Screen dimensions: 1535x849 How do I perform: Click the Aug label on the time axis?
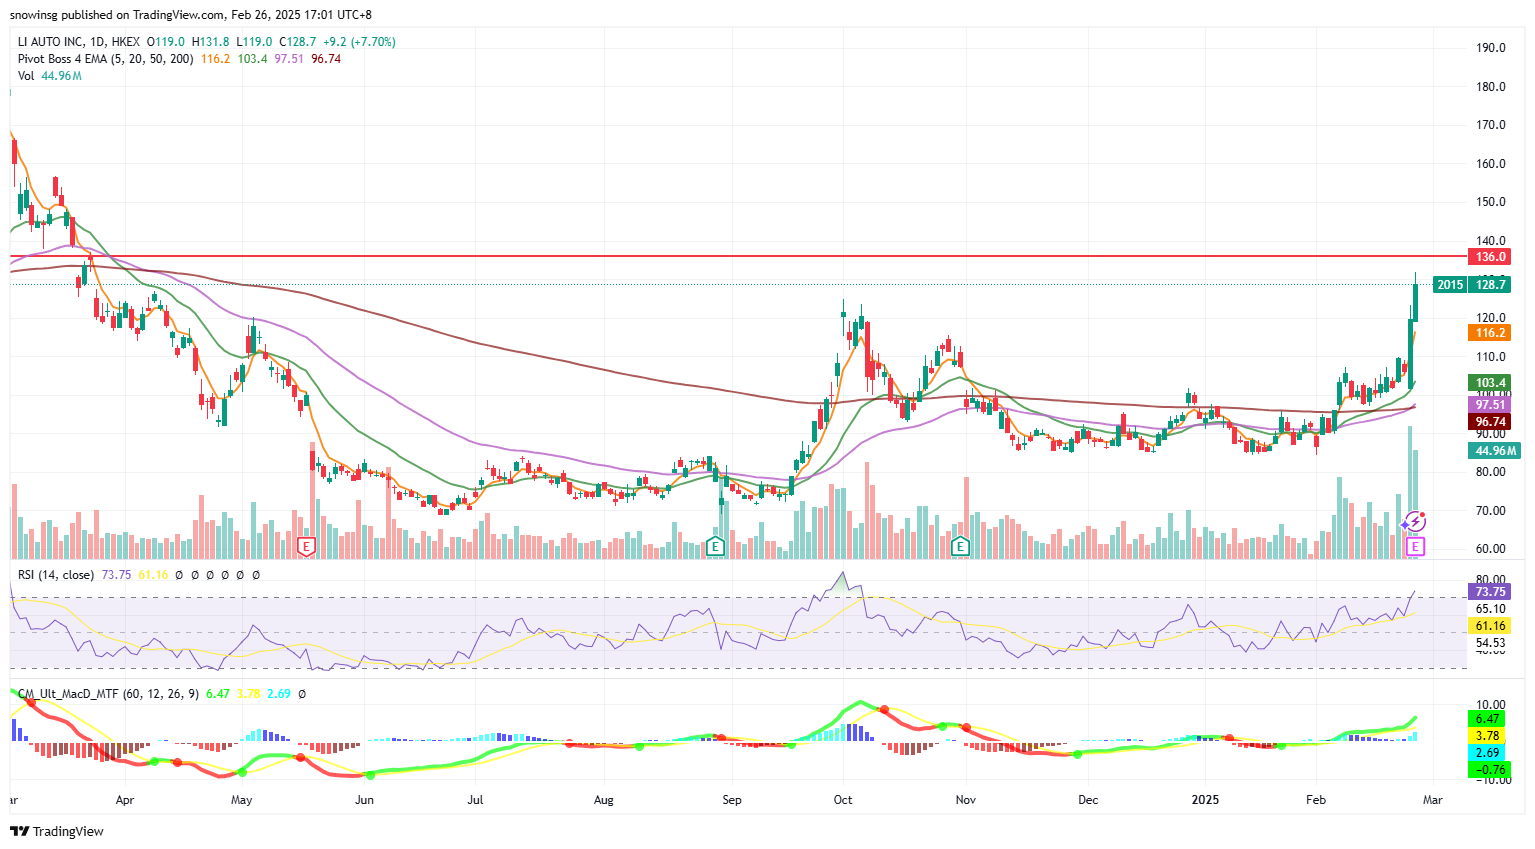click(603, 800)
